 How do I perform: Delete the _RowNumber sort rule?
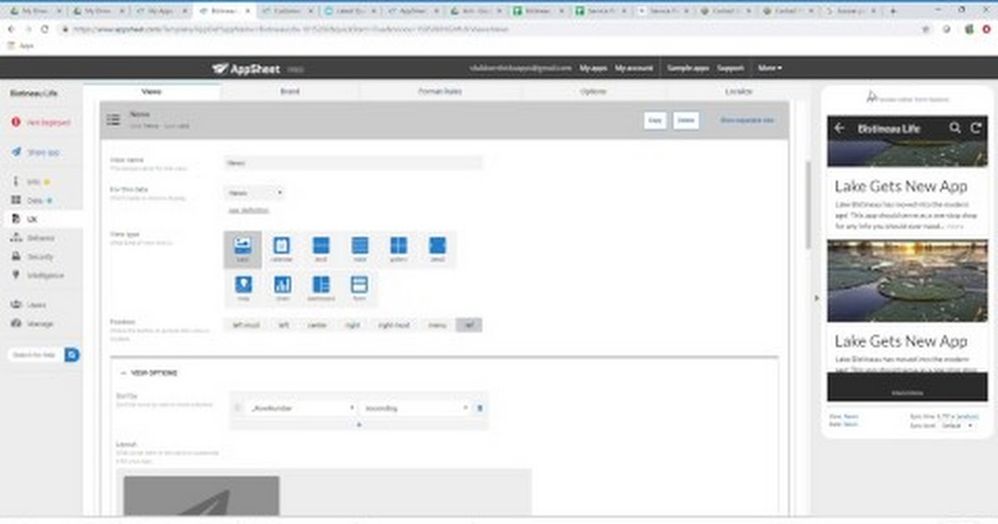point(480,408)
